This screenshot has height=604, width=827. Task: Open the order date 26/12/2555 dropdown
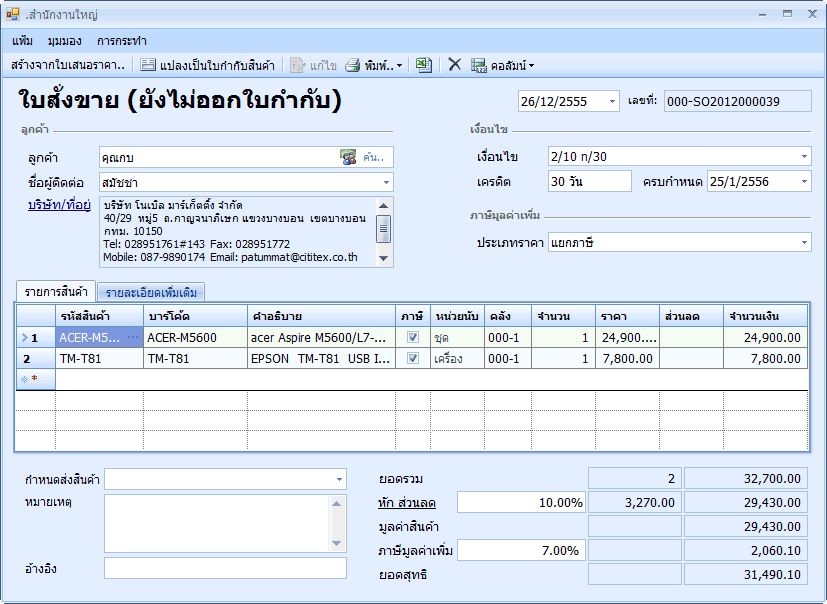click(611, 102)
